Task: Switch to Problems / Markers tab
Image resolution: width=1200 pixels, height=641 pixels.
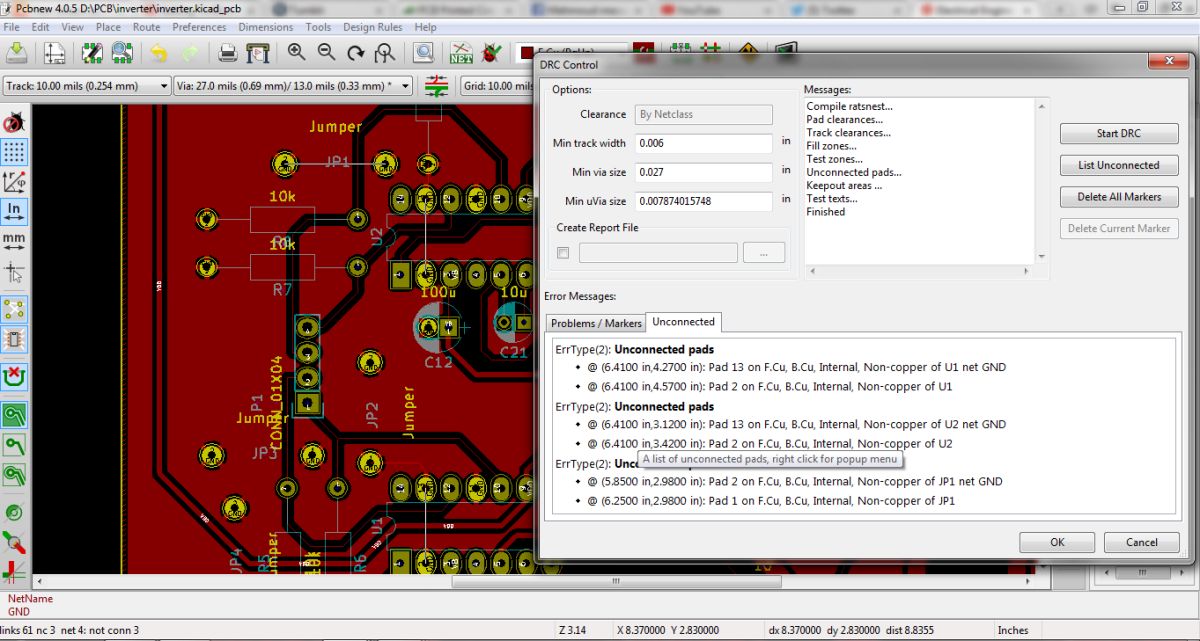Action: [x=596, y=323]
